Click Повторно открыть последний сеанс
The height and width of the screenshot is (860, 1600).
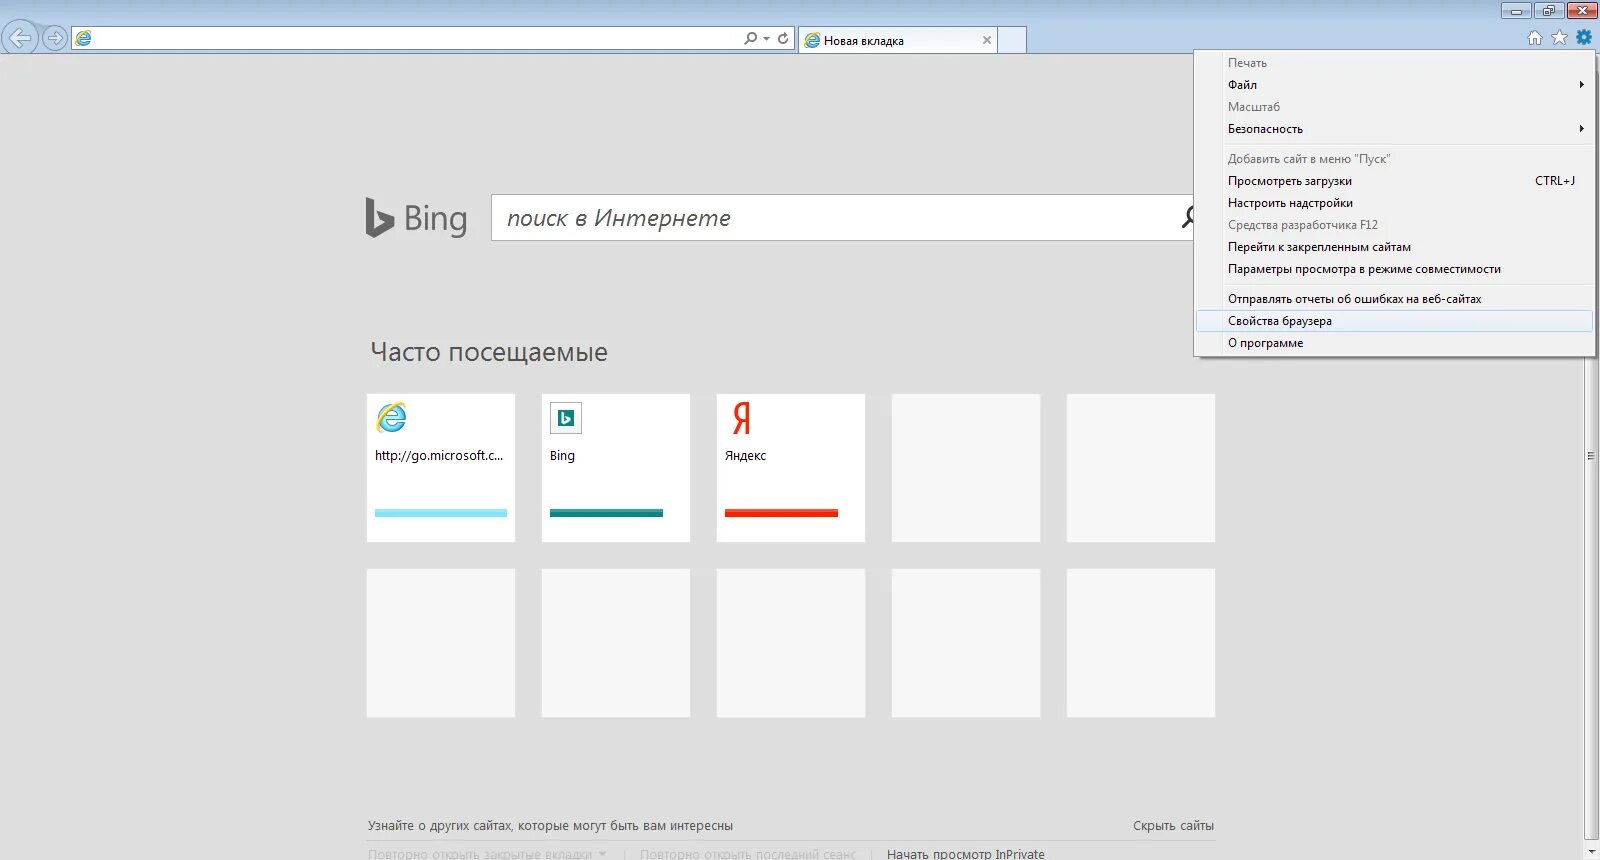pos(748,854)
